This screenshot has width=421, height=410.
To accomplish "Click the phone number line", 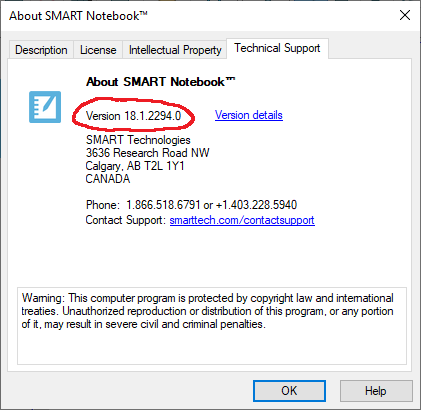I will pos(191,205).
